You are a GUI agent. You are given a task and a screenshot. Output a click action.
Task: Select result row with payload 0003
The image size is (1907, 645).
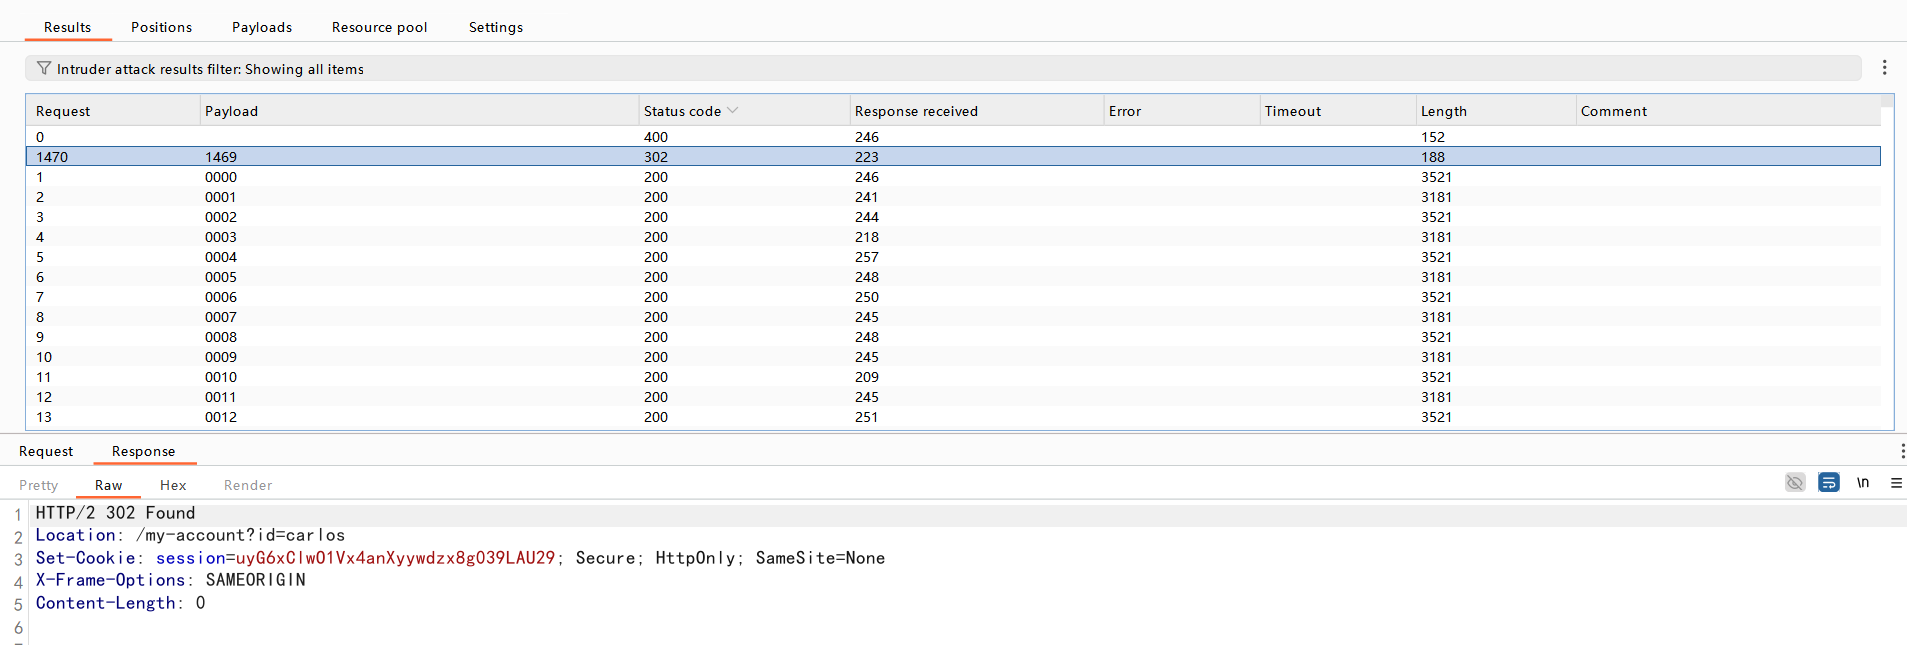(221, 237)
